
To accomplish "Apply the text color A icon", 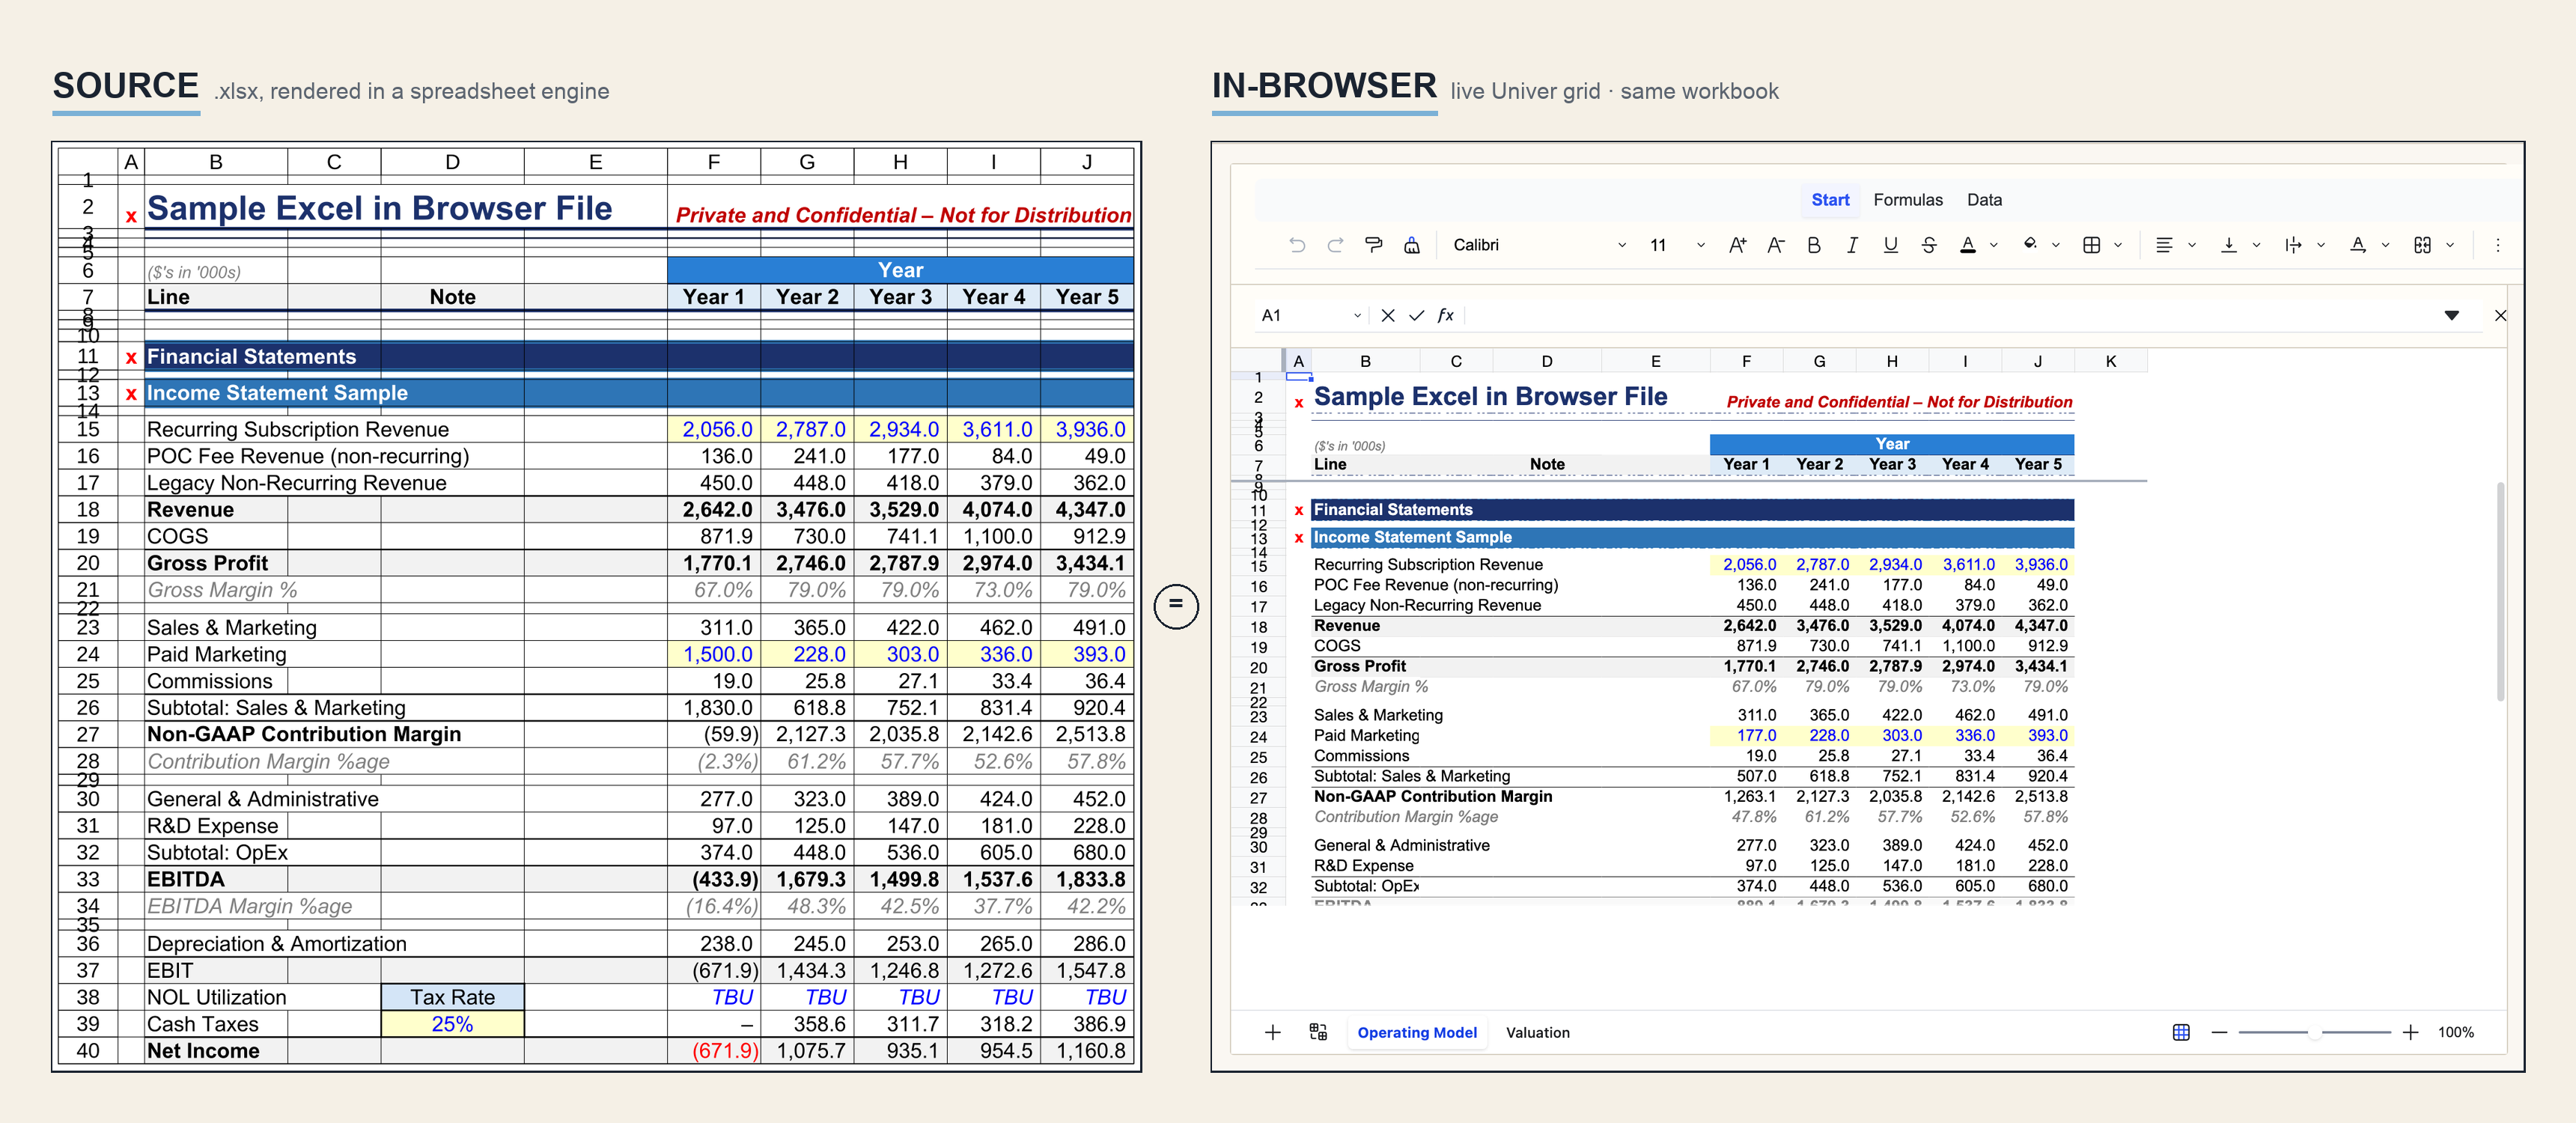I will pyautogui.click(x=1967, y=245).
